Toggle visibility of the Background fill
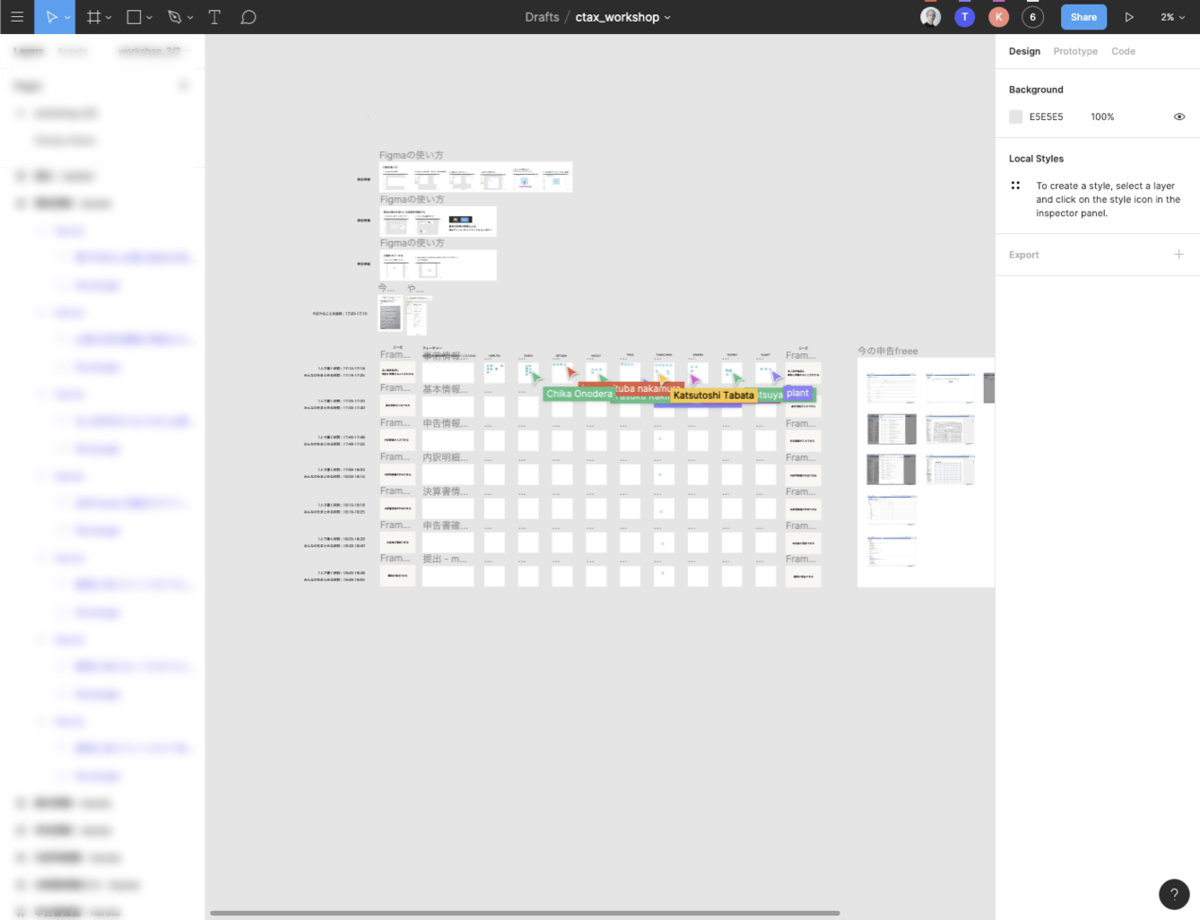The width and height of the screenshot is (1200, 920). 1178,116
